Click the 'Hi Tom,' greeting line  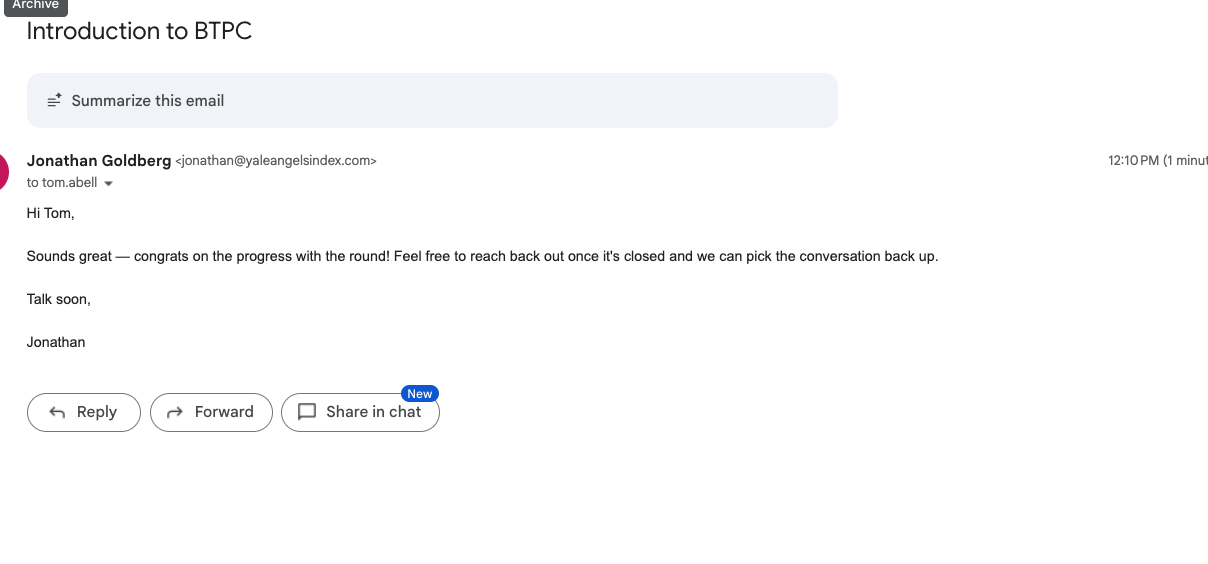[x=51, y=214]
